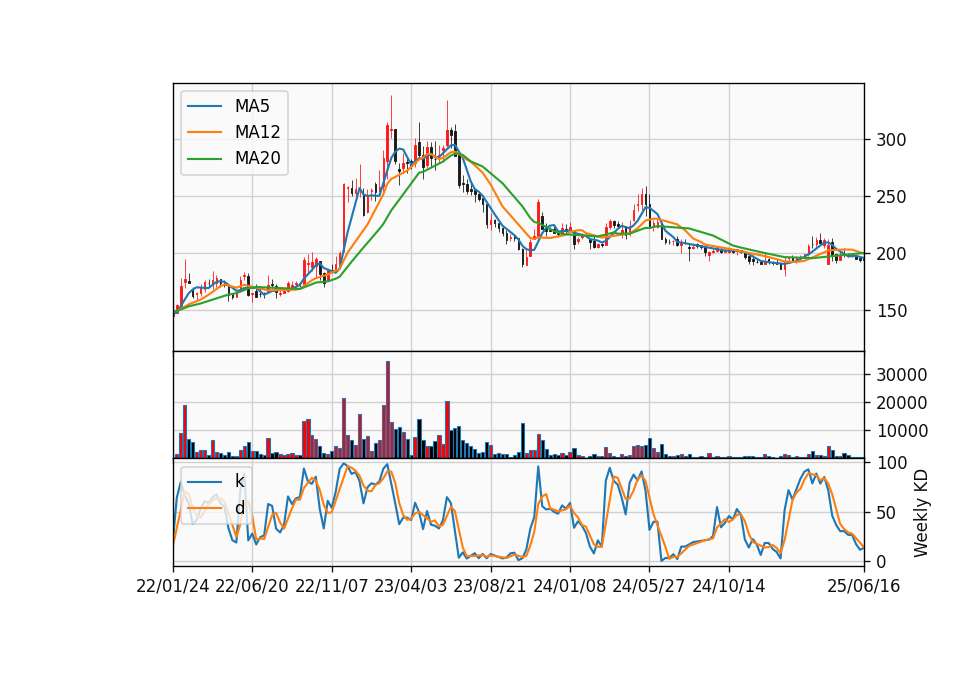This screenshot has height=690, width=960.
Task: Click the 24/01/08 date label
Action: click(x=570, y=586)
